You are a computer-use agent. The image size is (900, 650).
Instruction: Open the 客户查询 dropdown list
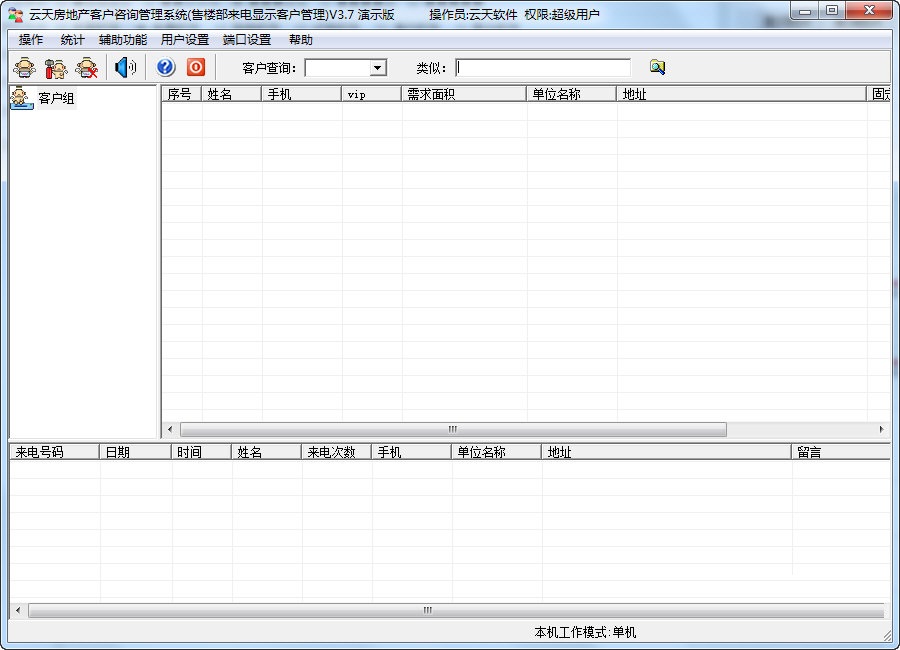point(378,68)
